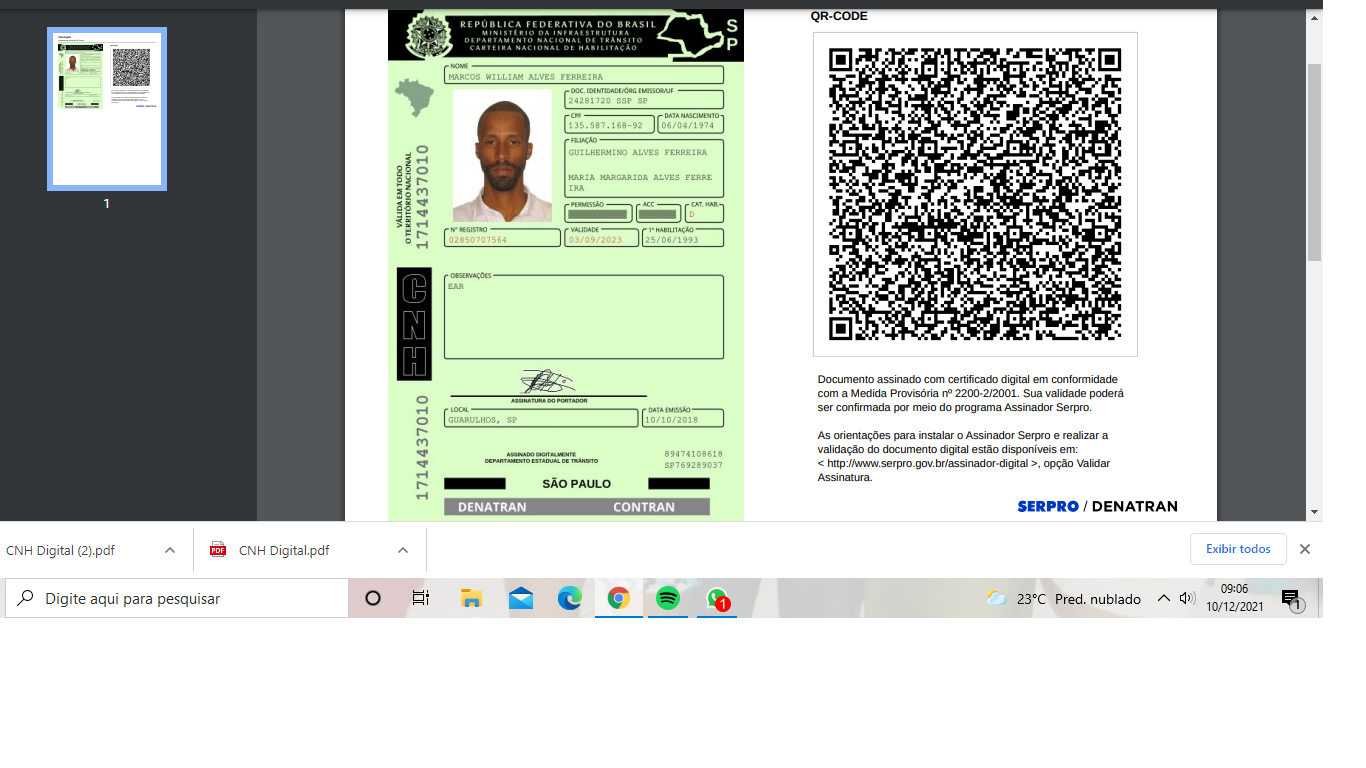Image resolution: width=1366 pixels, height=768 pixels.
Task: Open WhatsApp with the unread badge
Action: tap(717, 598)
